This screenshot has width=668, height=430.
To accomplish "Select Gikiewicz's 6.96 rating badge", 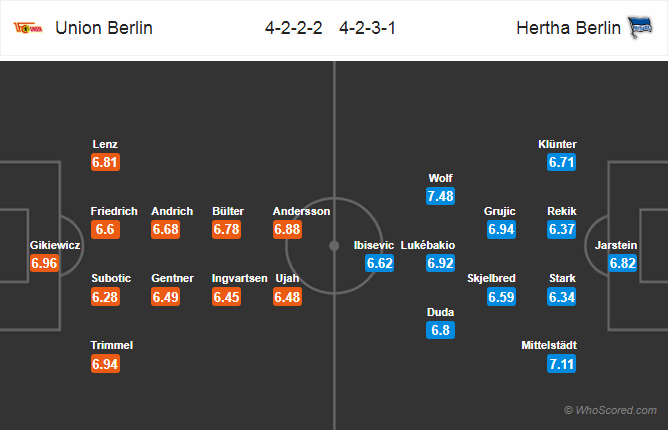I will [x=44, y=263].
